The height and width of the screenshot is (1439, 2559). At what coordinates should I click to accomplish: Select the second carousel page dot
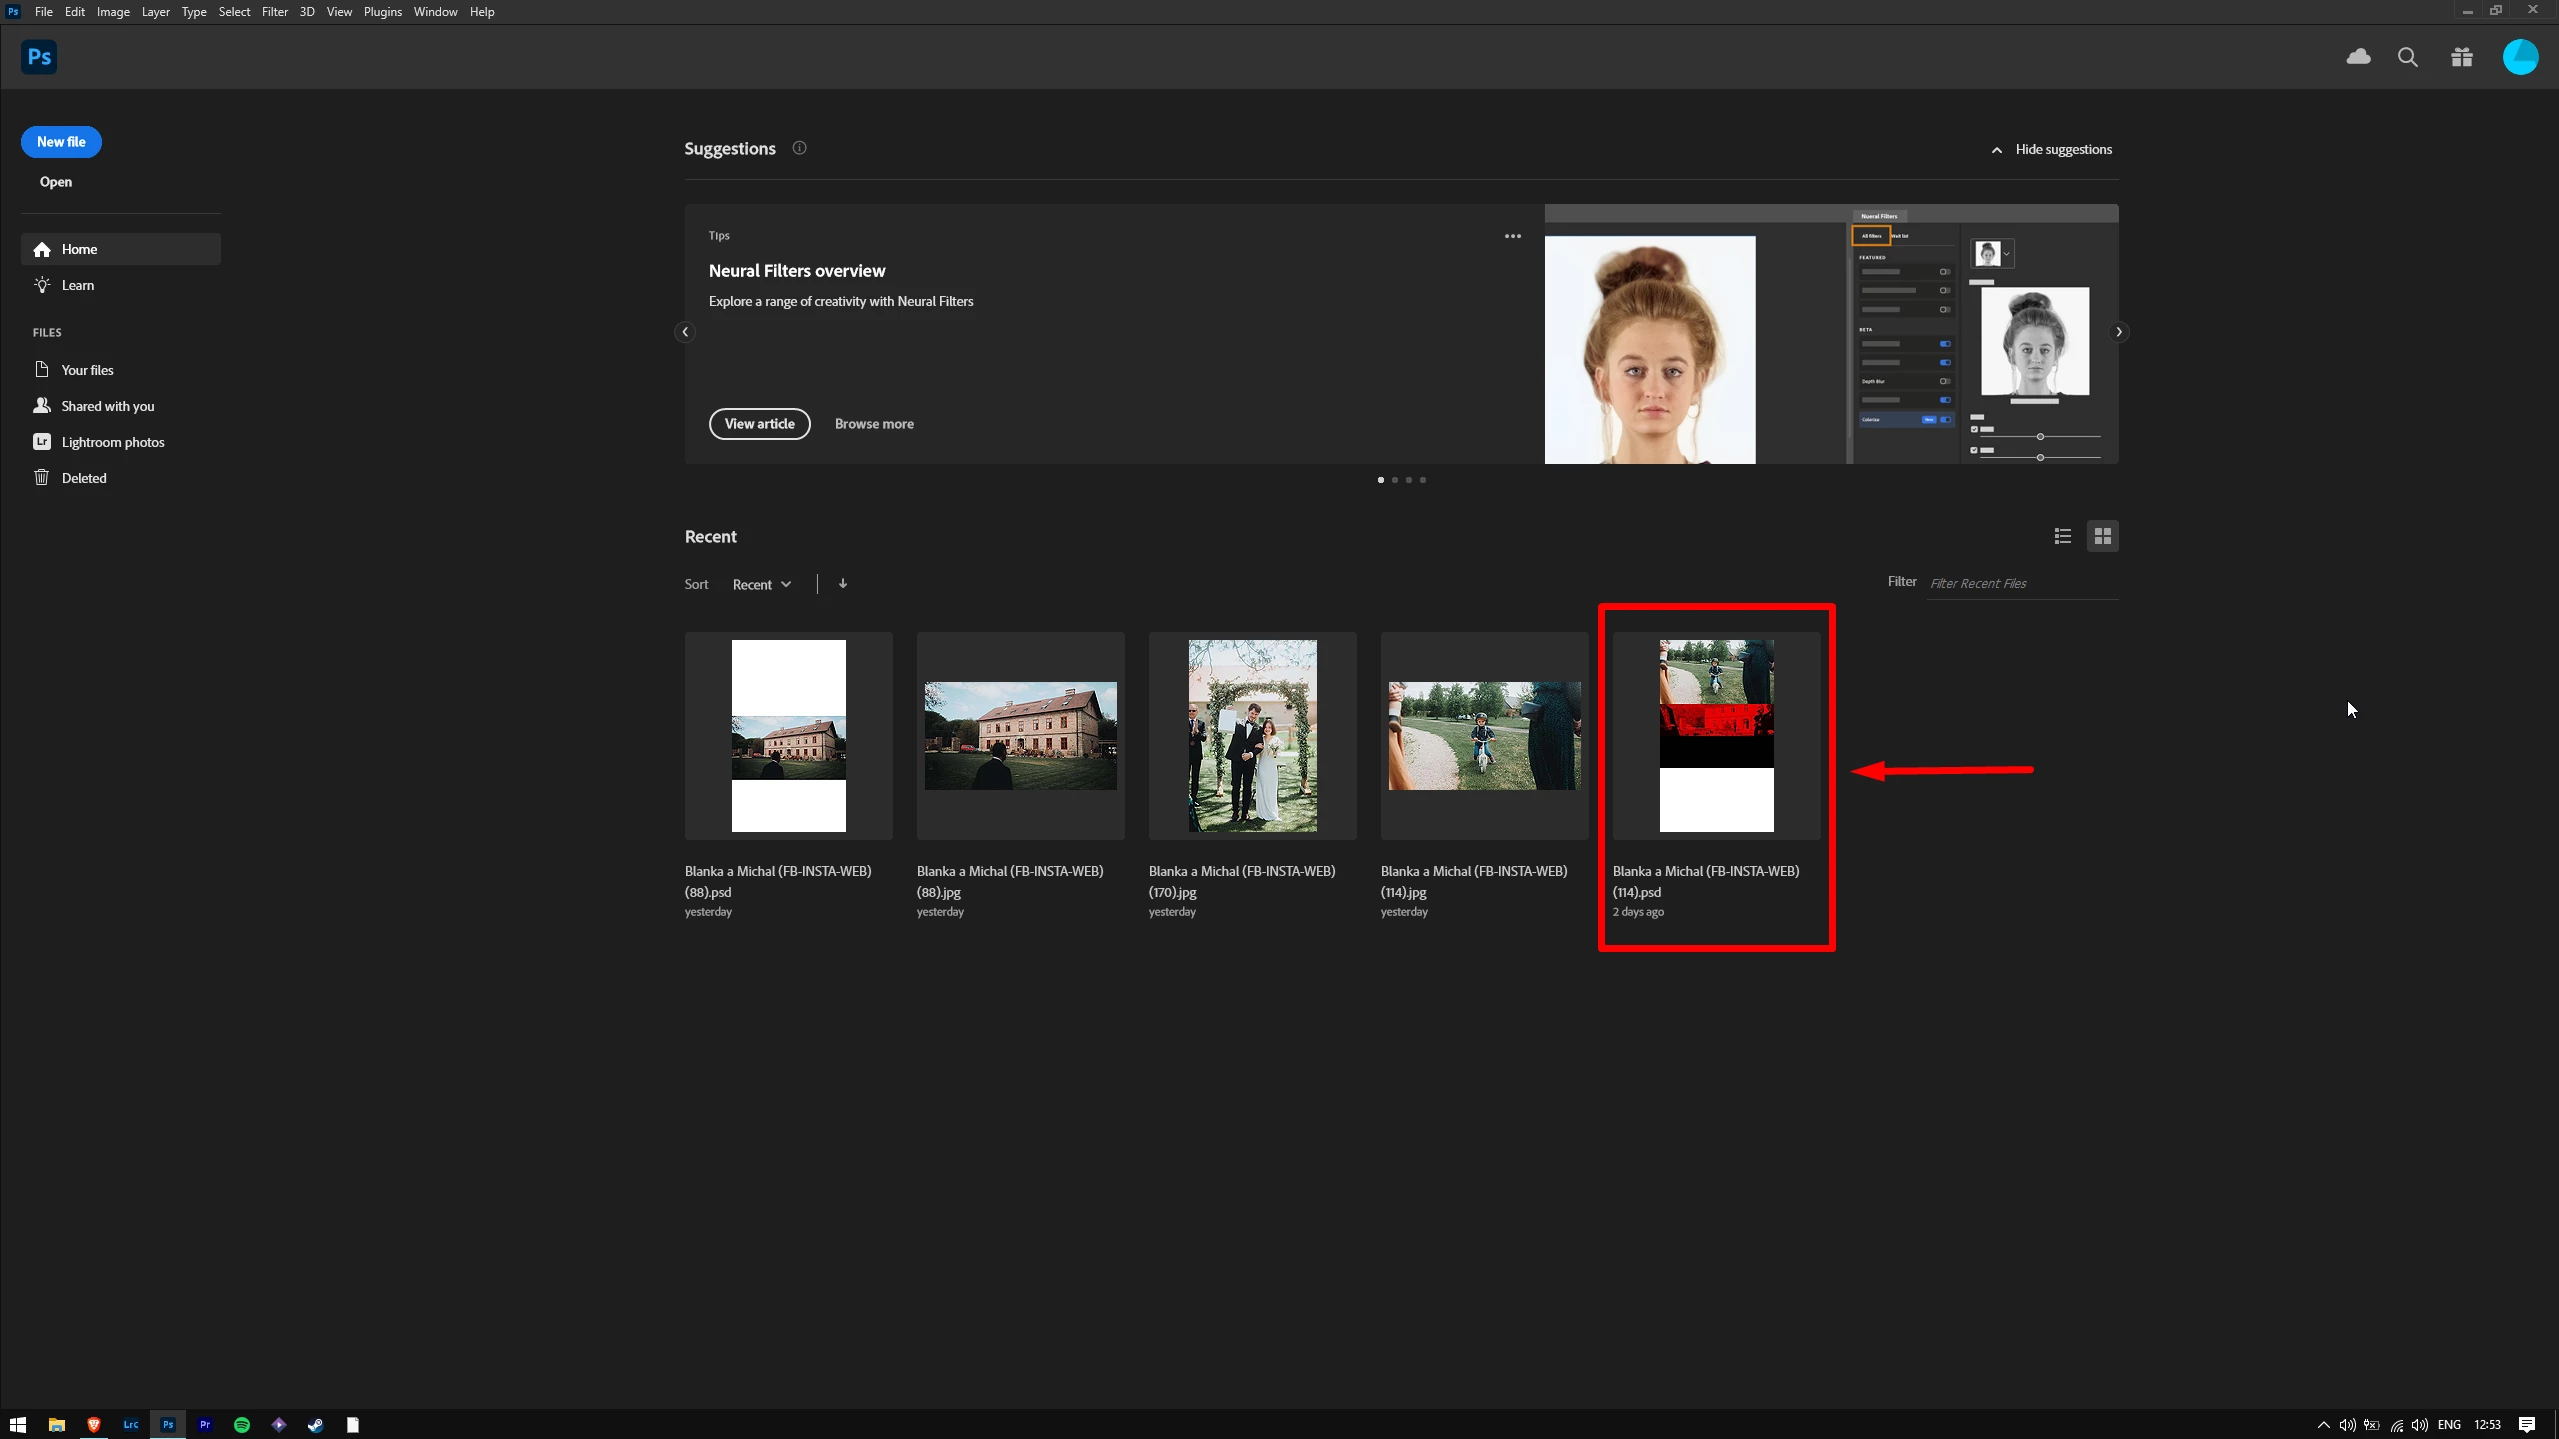point(1395,480)
